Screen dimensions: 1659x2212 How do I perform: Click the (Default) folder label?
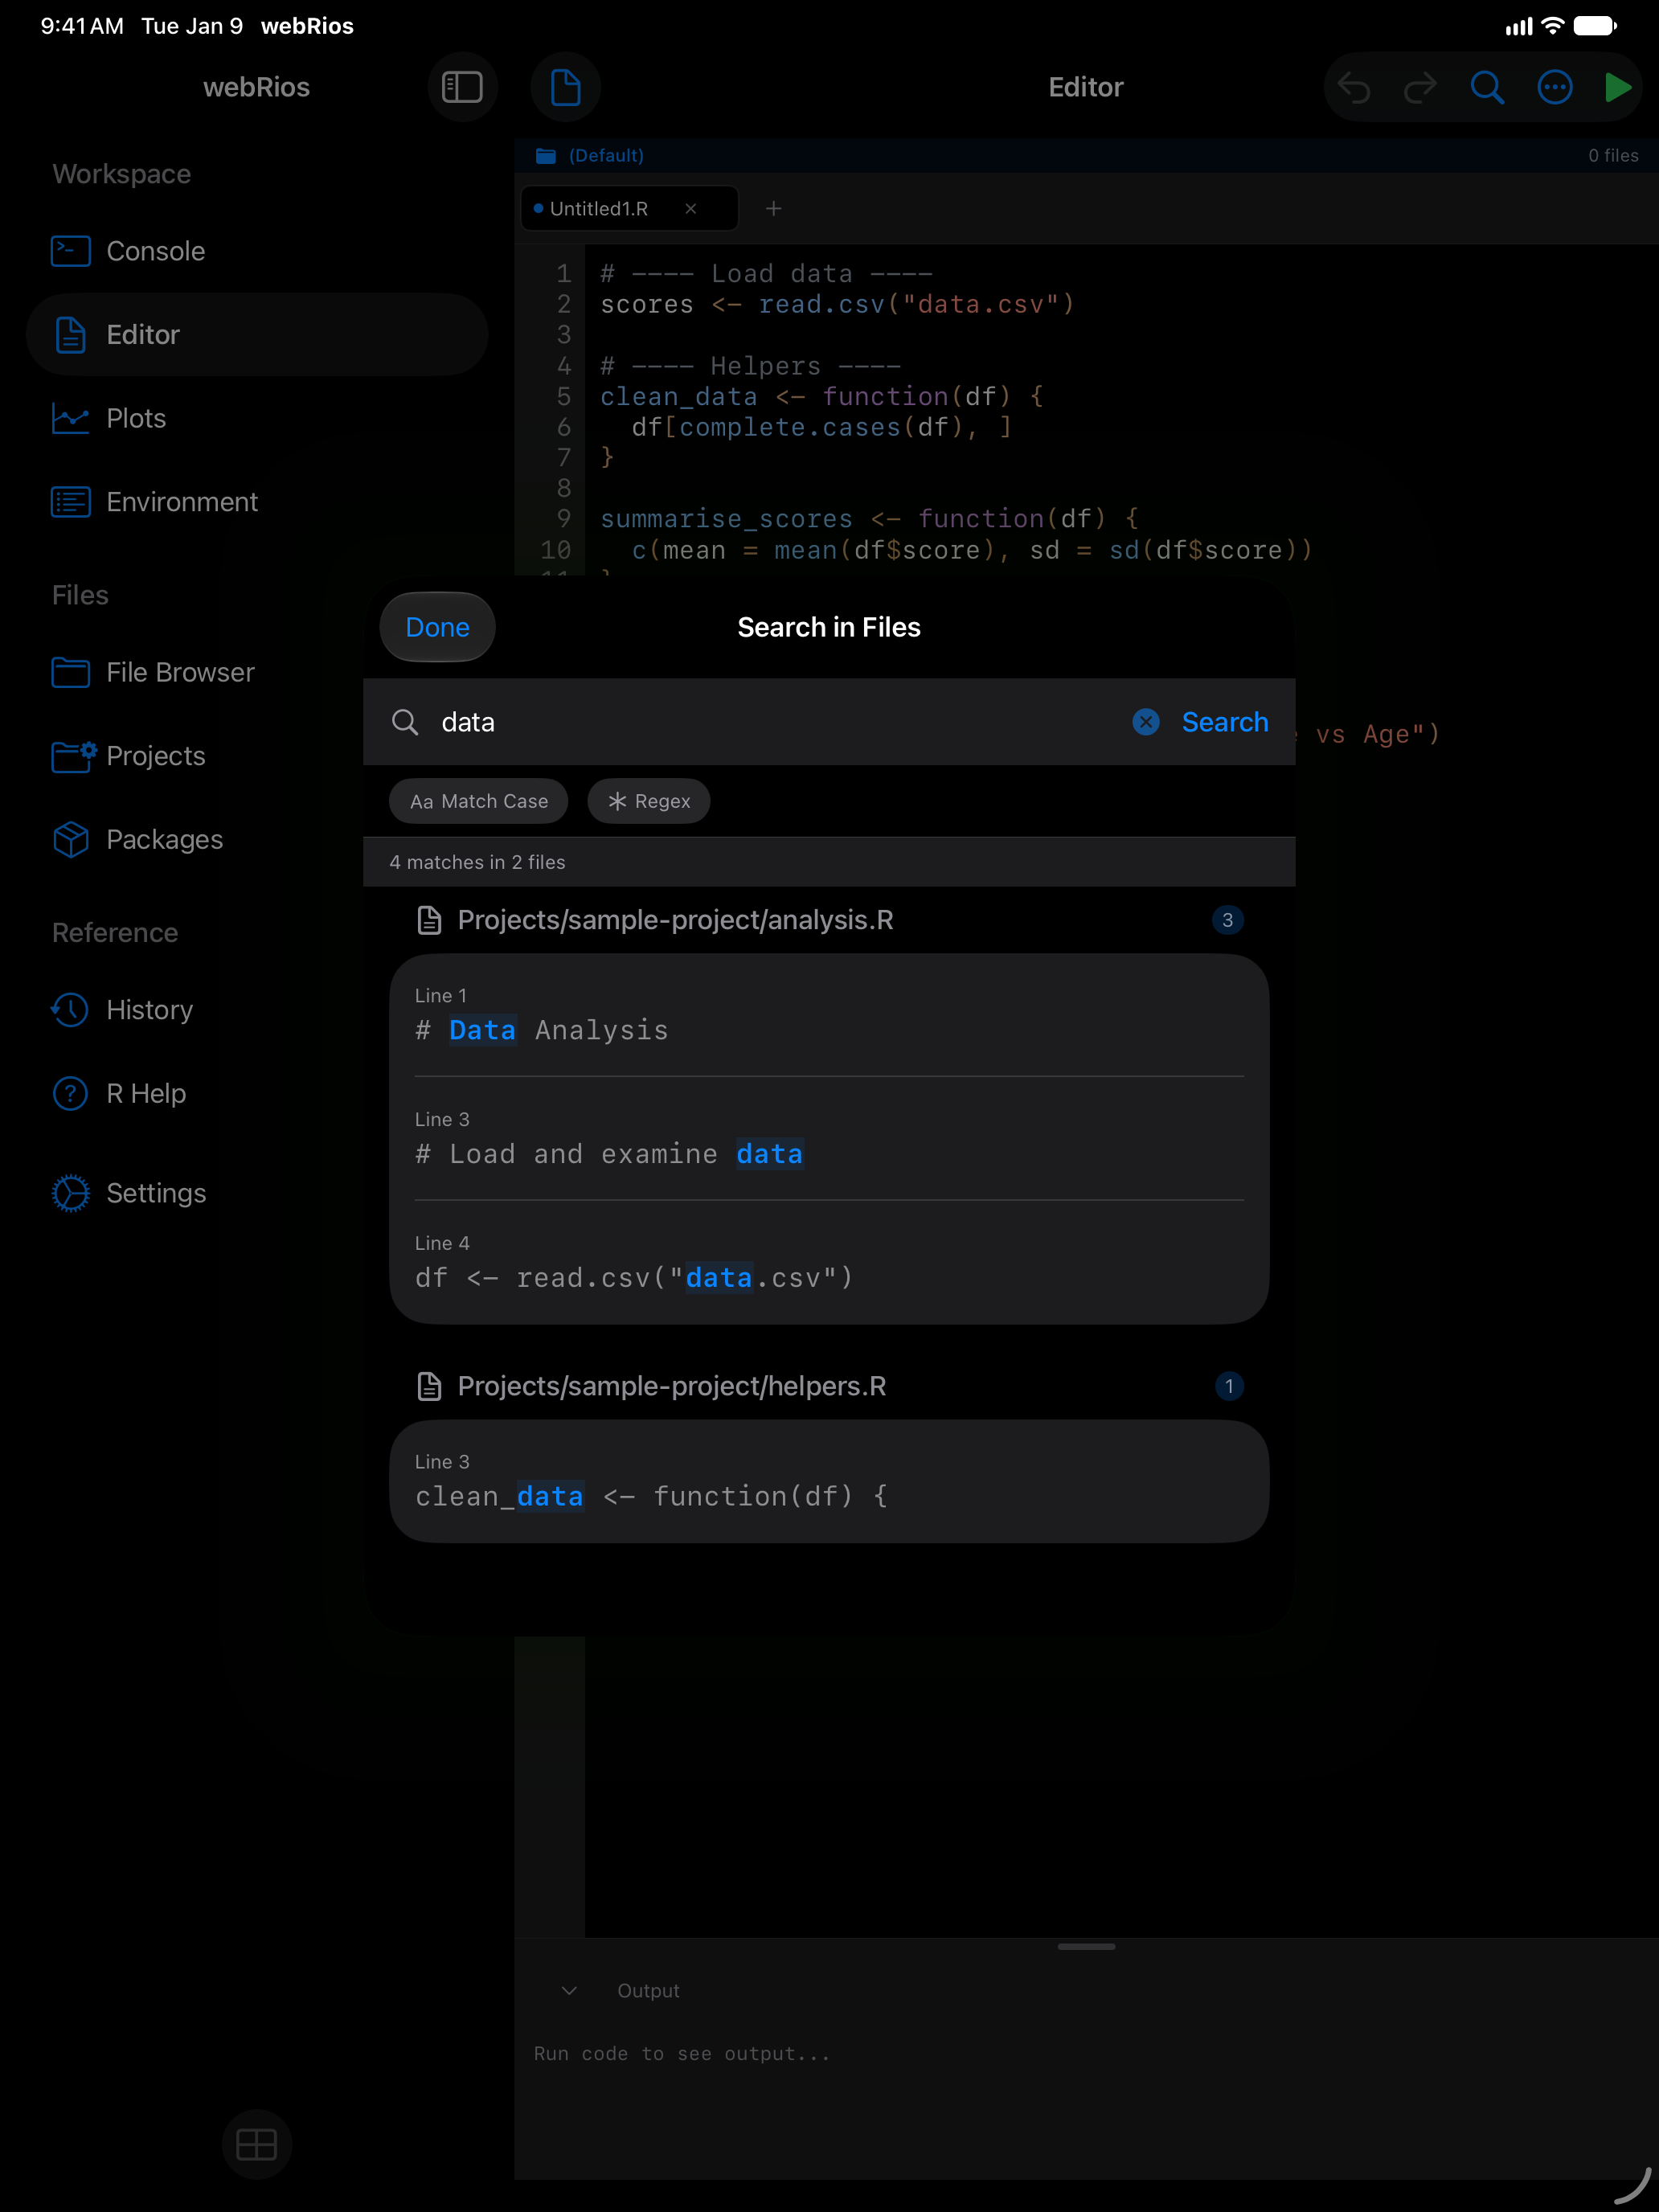click(x=606, y=155)
